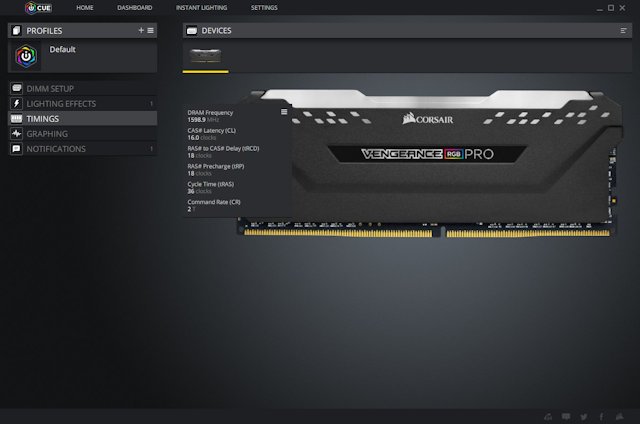Click the LIGHTING EFFECTS lightning bolt icon
The image size is (640, 424).
coord(16,103)
